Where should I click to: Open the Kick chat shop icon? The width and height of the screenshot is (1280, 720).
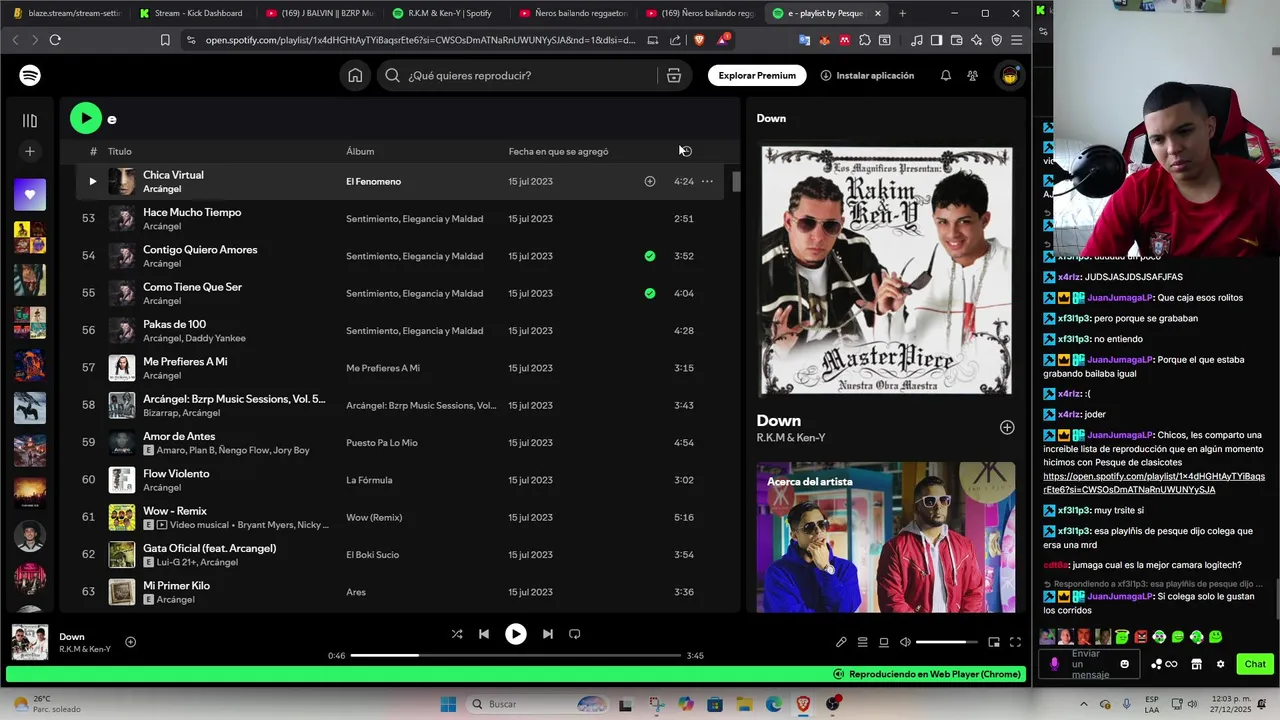pyautogui.click(x=1196, y=664)
